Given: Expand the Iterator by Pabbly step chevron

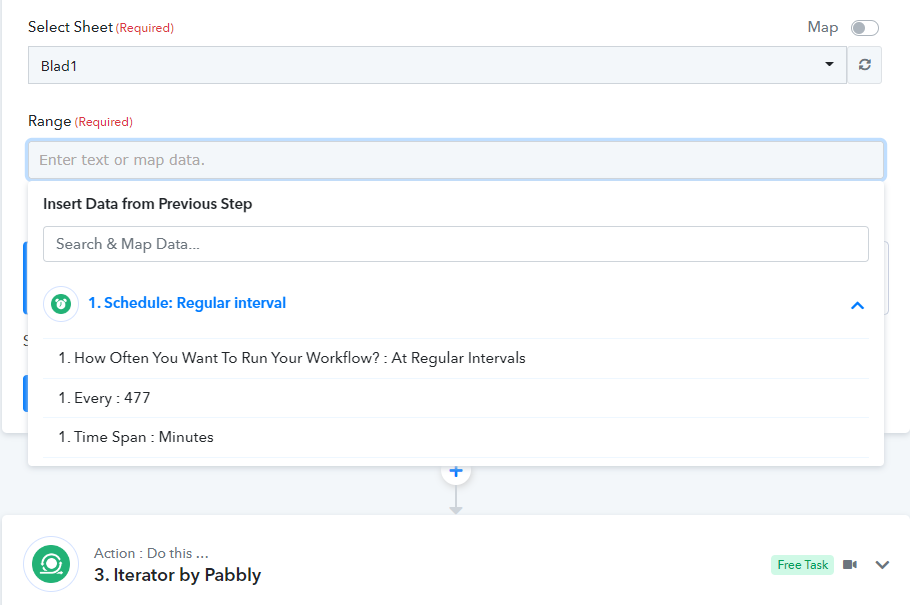Looking at the screenshot, I should pyautogui.click(x=882, y=564).
